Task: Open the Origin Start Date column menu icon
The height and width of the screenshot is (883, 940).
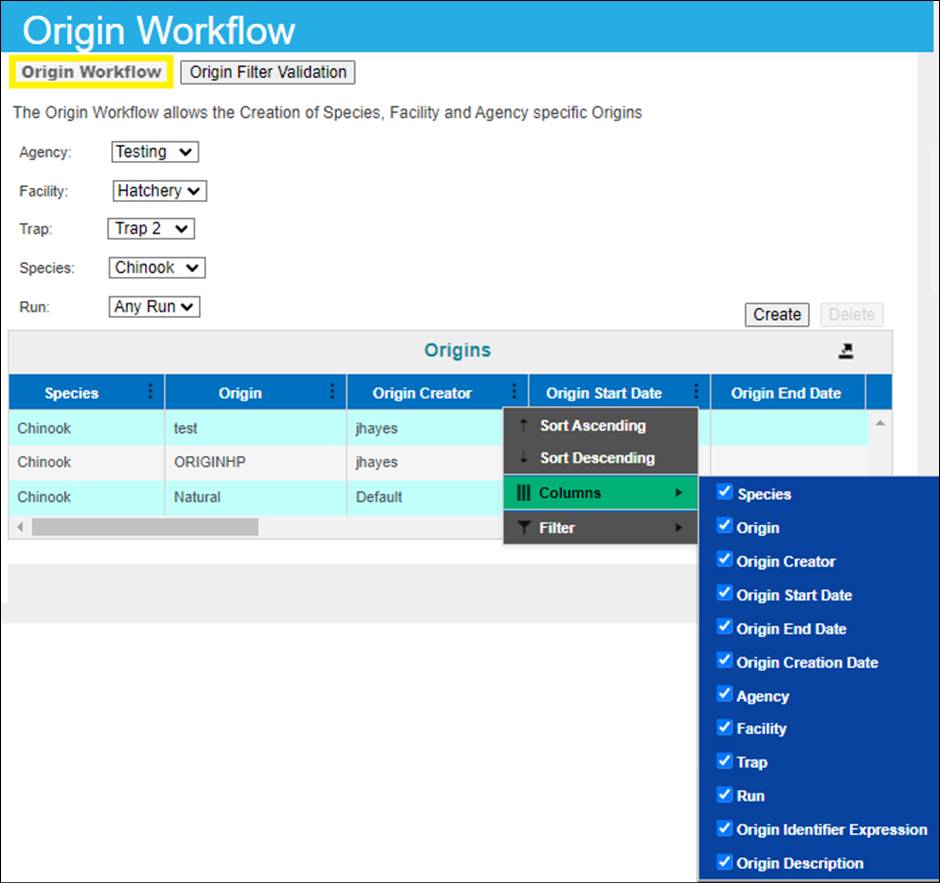Action: coord(696,392)
